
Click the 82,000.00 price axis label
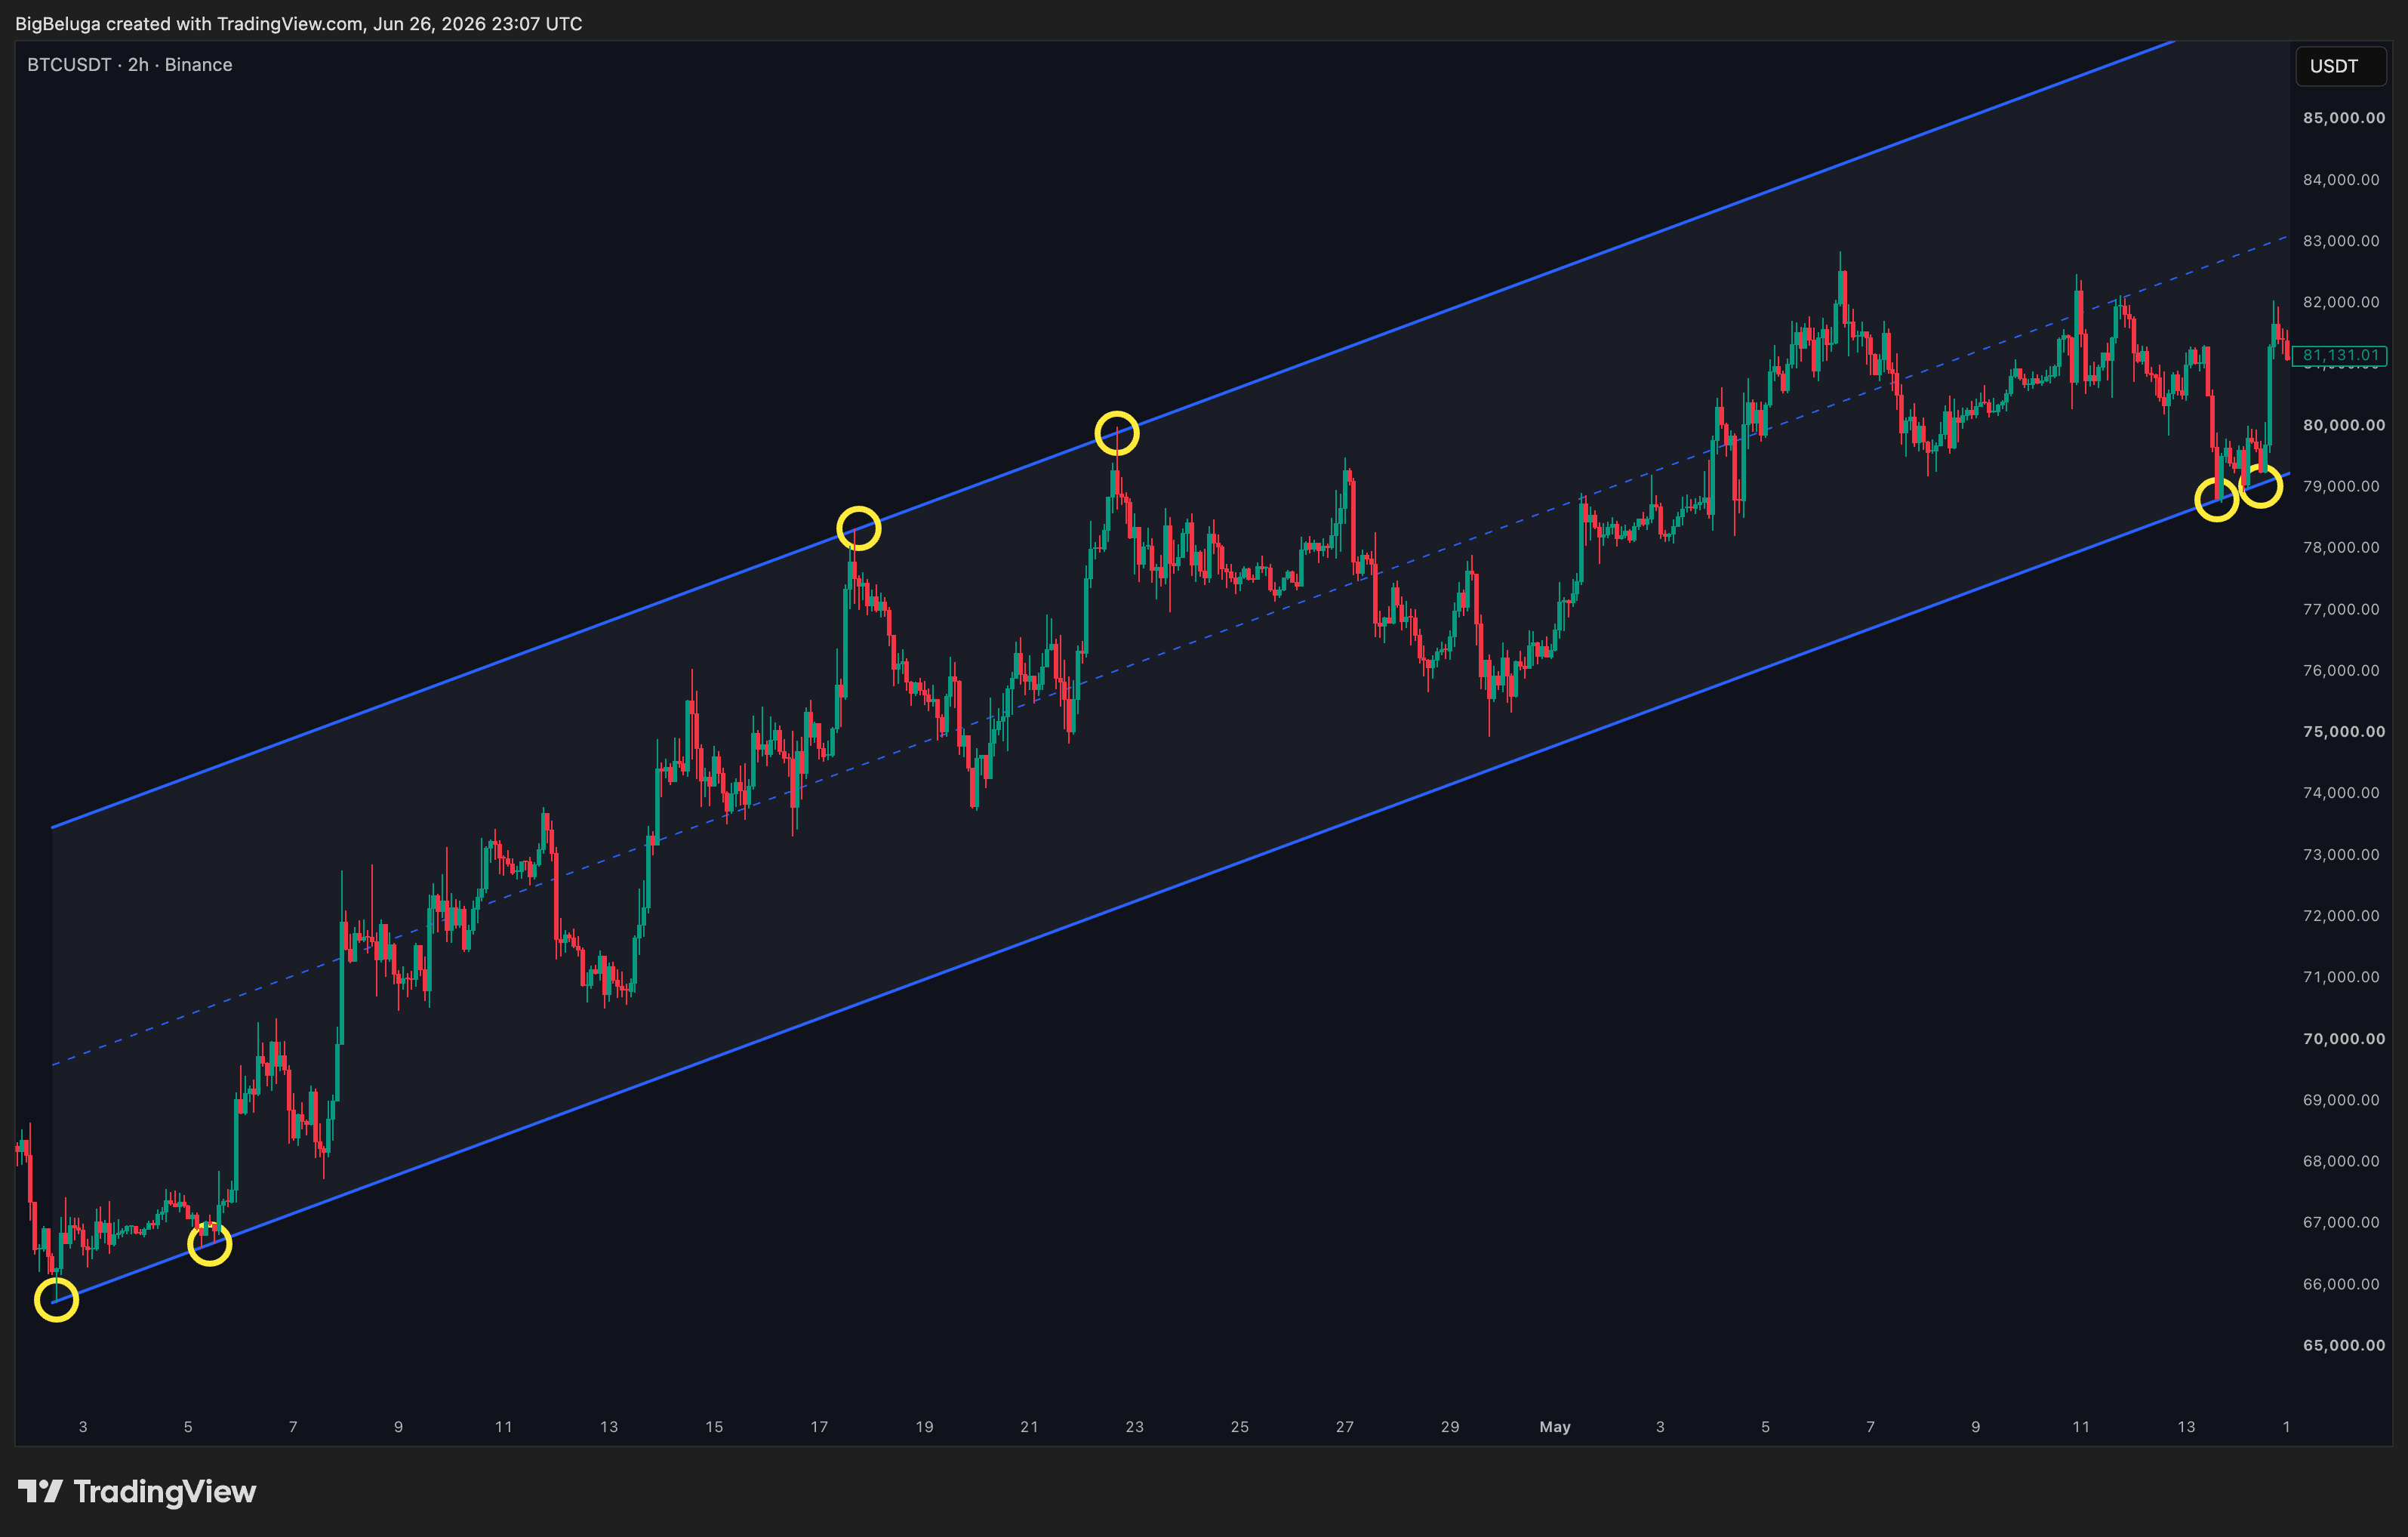click(2341, 302)
